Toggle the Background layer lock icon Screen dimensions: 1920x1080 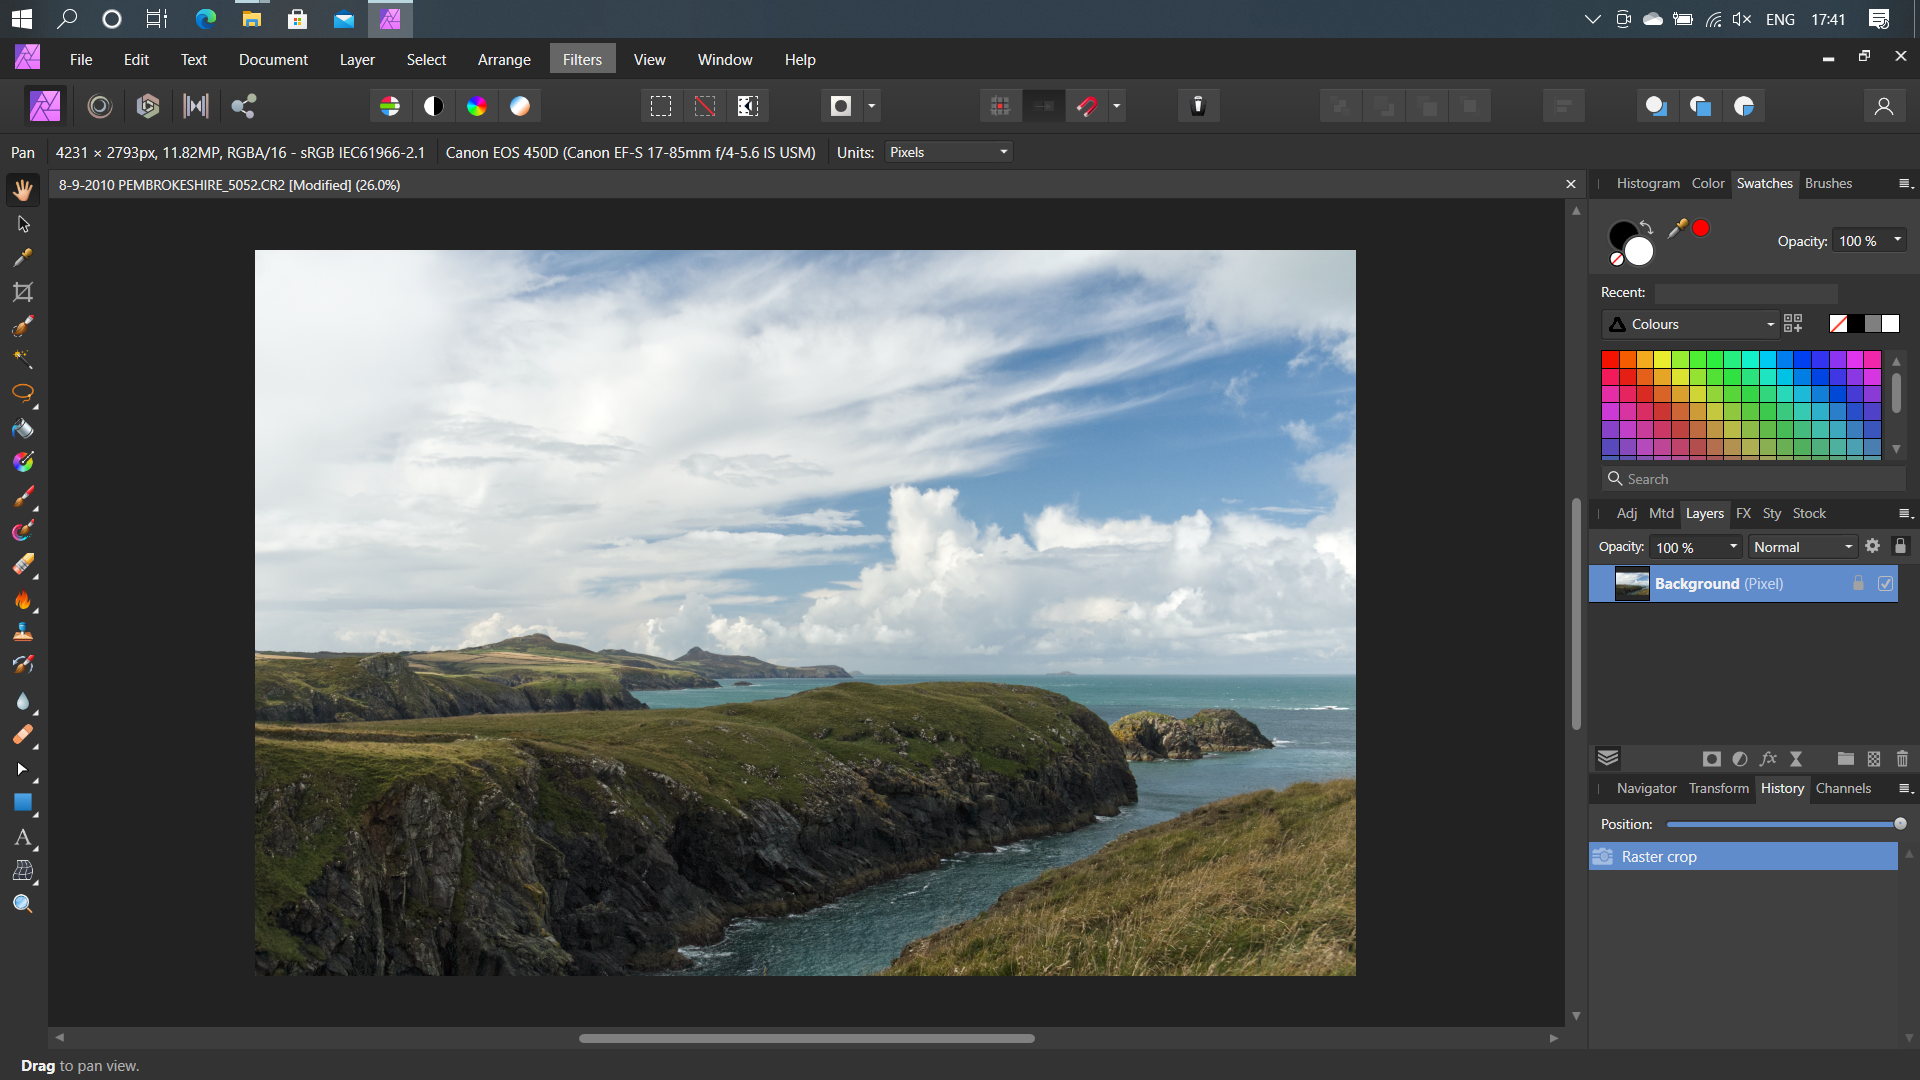(1858, 584)
